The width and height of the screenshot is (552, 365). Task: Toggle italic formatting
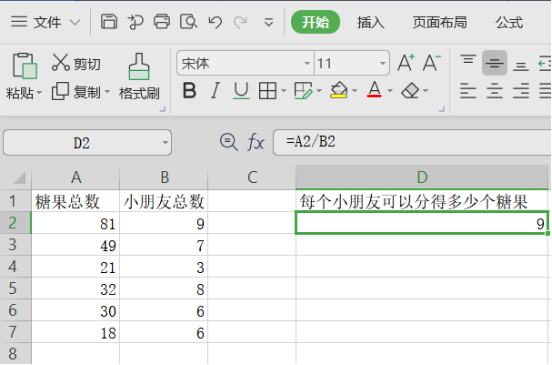[x=215, y=91]
